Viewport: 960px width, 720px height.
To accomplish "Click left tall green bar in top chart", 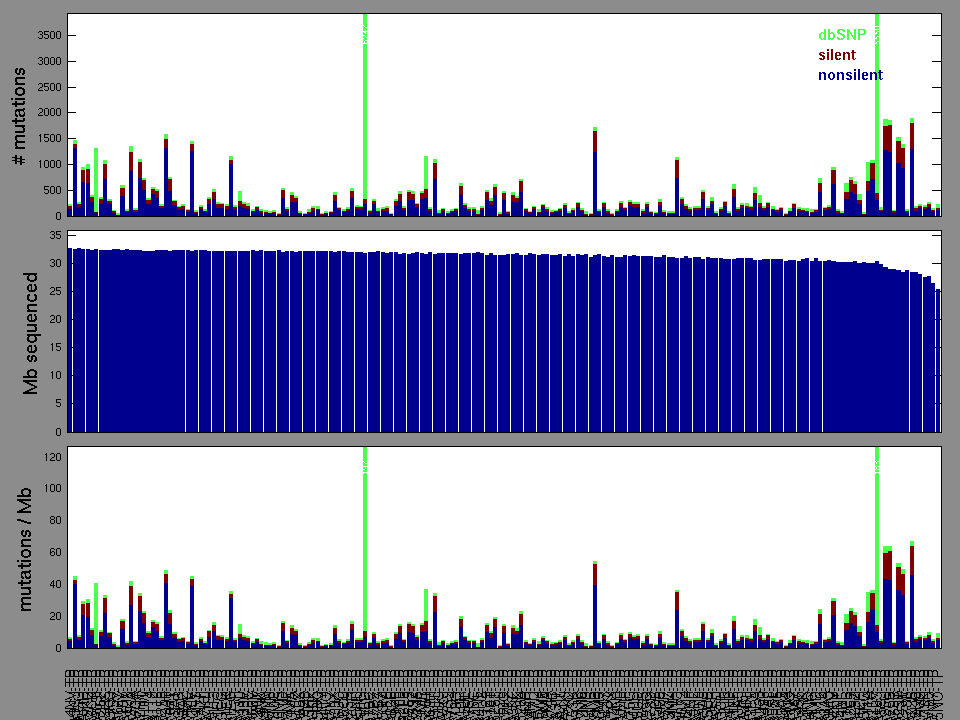I will 365,110.
